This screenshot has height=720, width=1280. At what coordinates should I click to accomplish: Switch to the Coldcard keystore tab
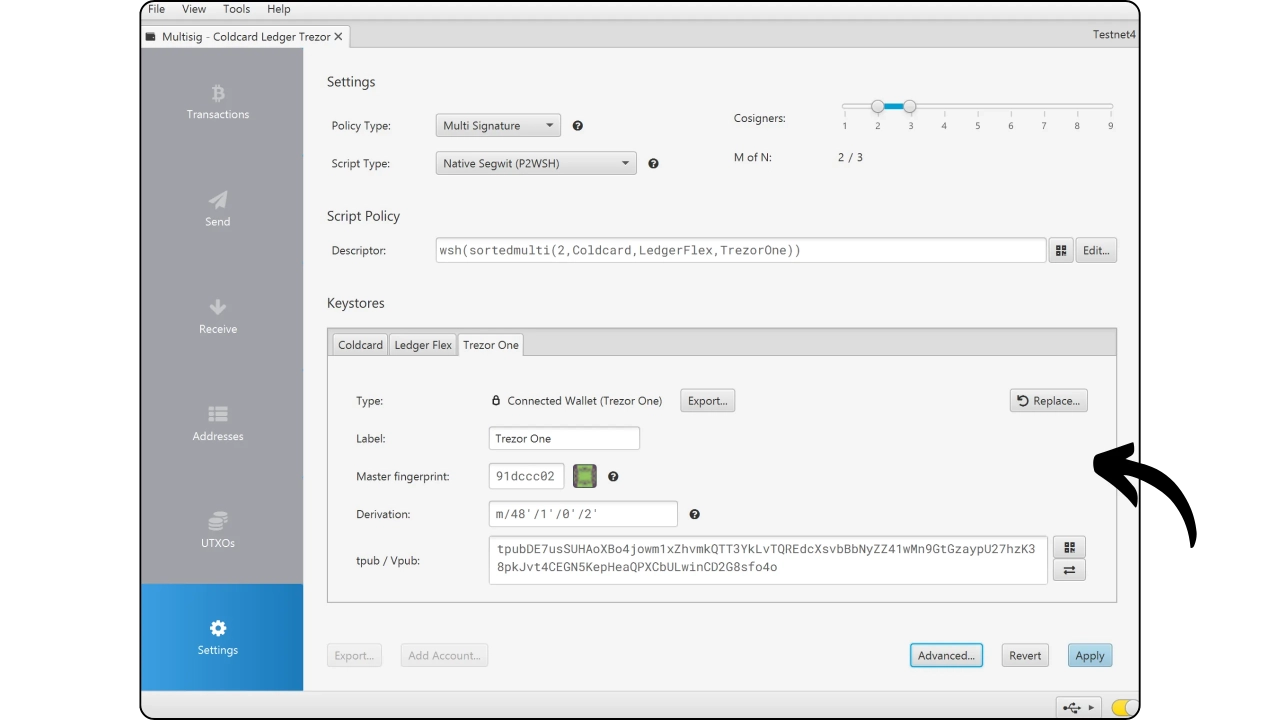[x=360, y=345]
